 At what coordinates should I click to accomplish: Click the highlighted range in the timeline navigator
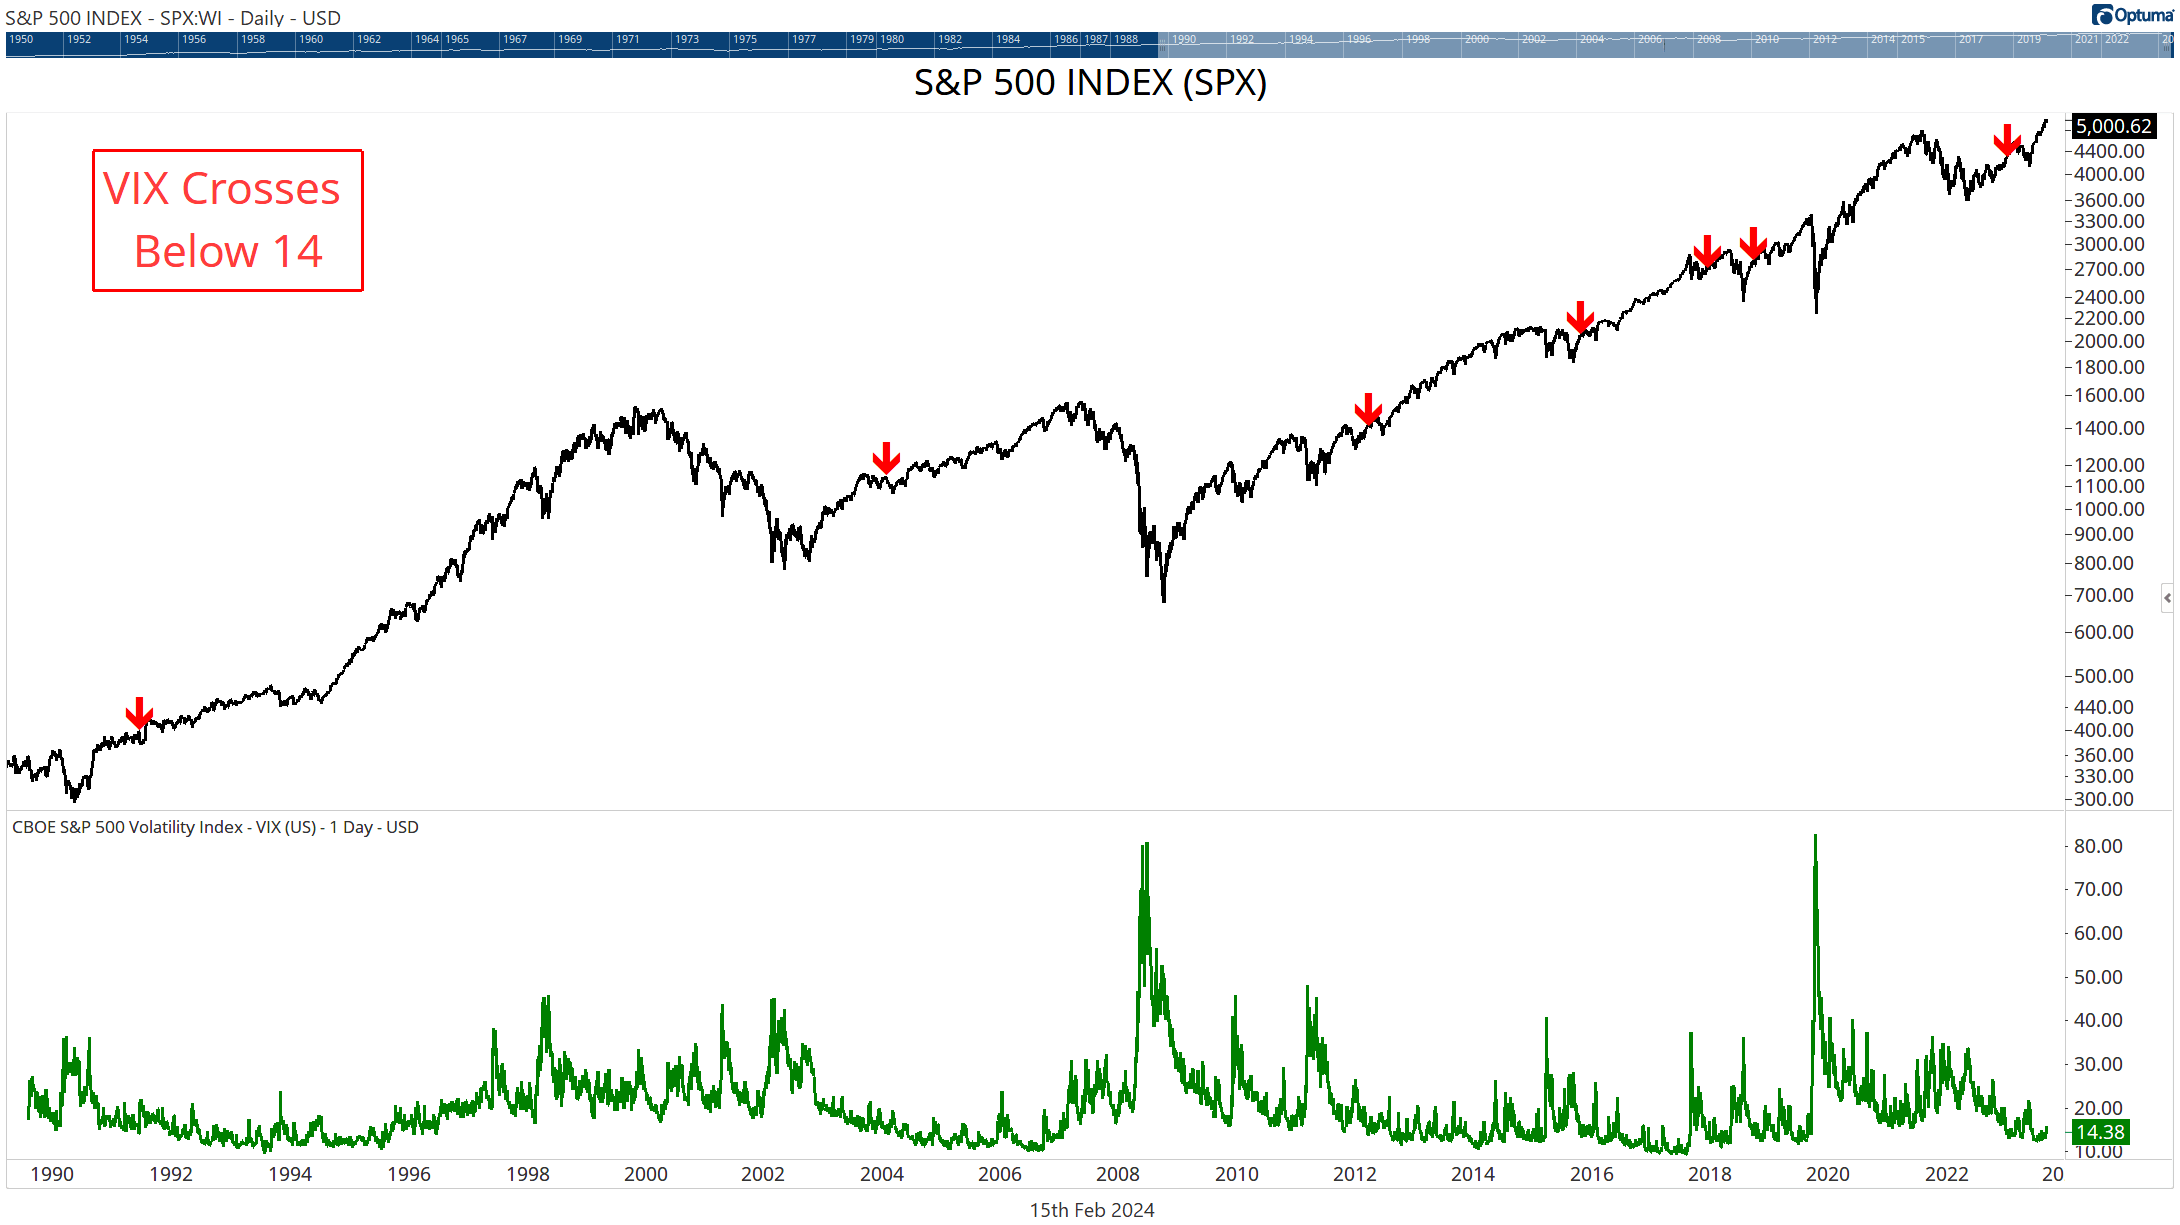[x=1664, y=44]
